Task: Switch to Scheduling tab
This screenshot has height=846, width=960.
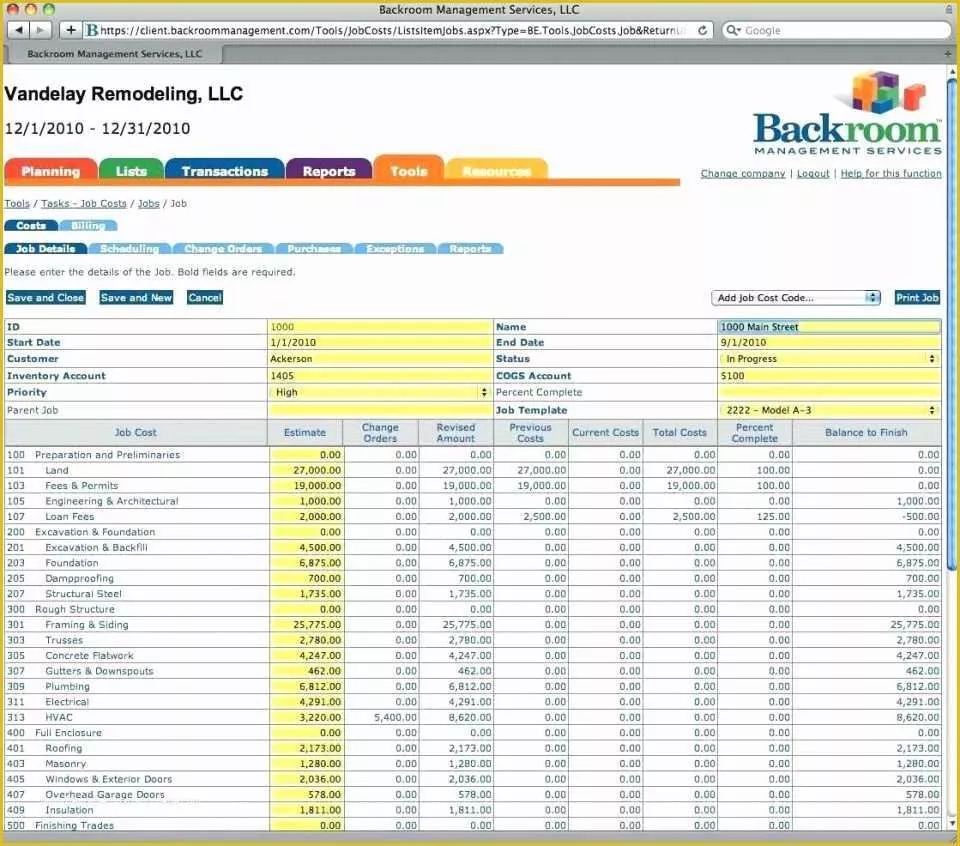Action: click(x=129, y=249)
